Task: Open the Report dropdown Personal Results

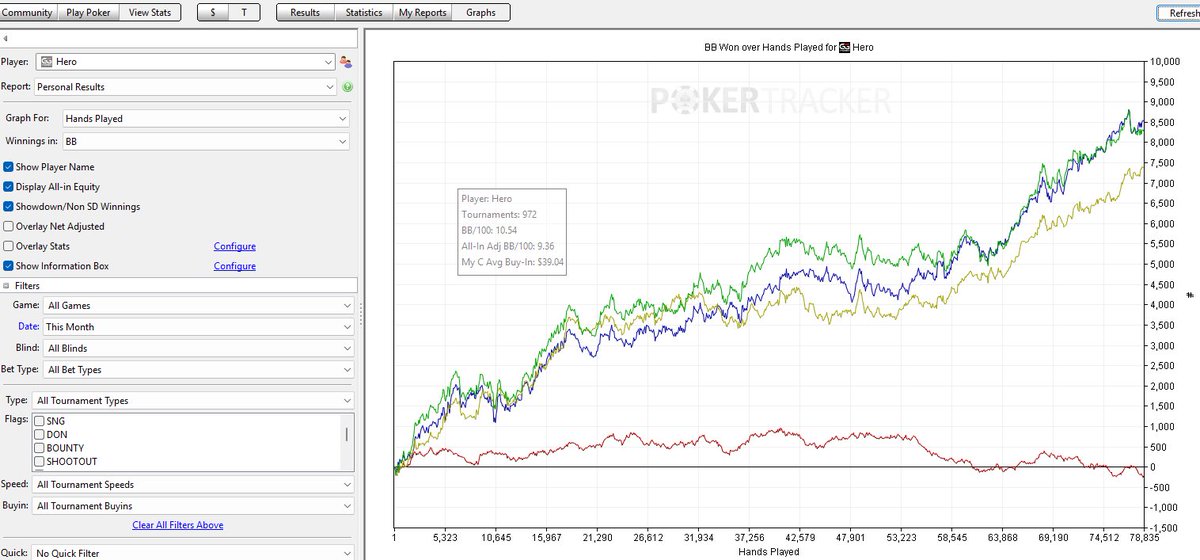Action: (x=185, y=87)
